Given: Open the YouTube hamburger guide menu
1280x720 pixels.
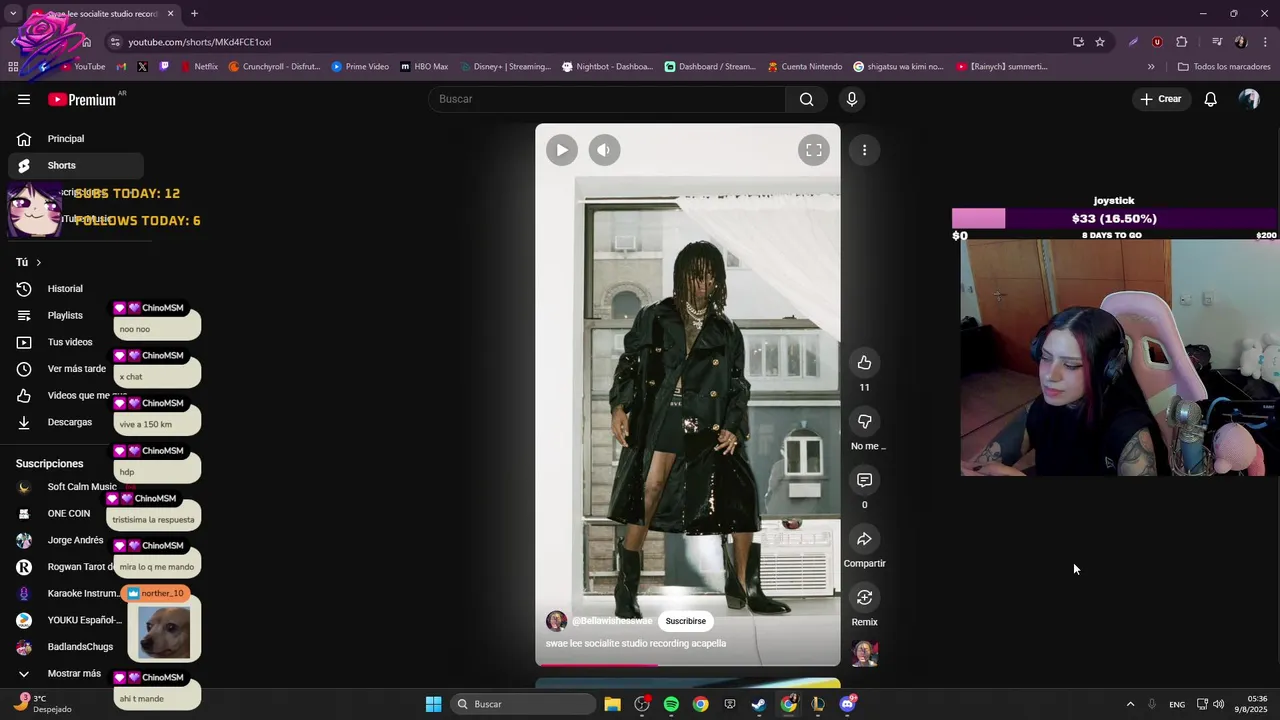Looking at the screenshot, I should [x=24, y=99].
